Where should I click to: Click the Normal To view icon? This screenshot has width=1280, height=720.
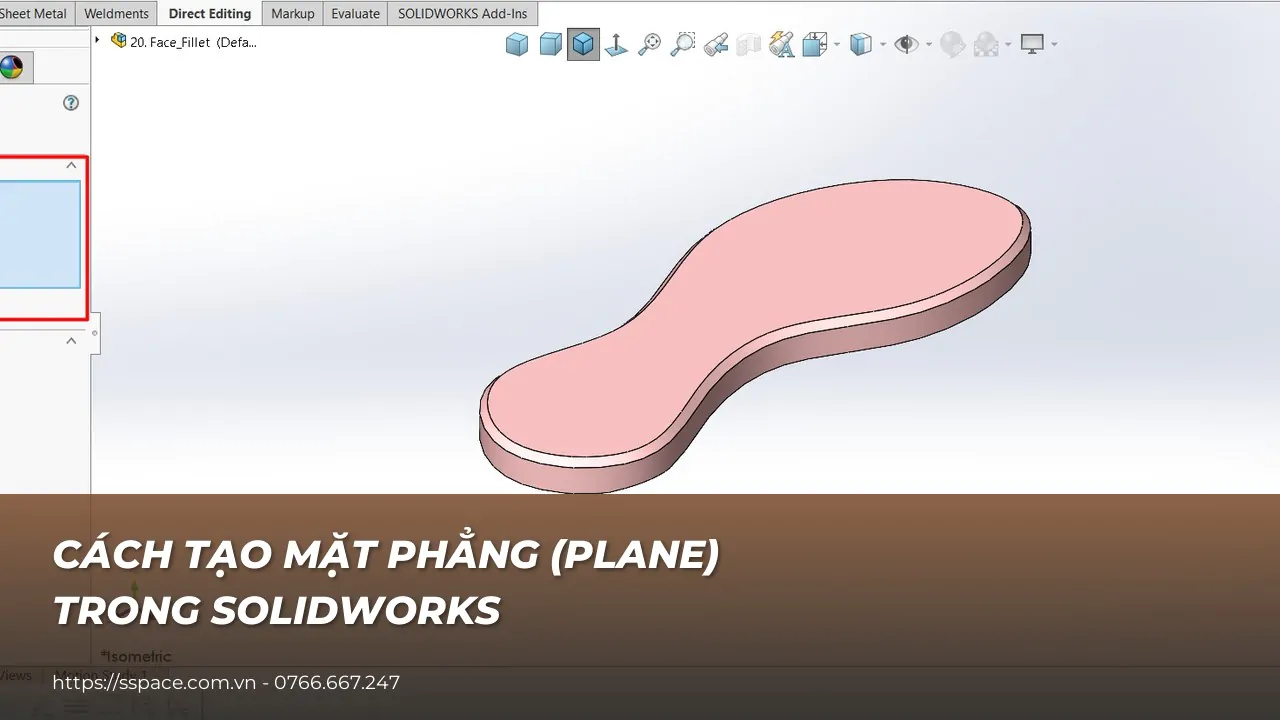point(616,44)
